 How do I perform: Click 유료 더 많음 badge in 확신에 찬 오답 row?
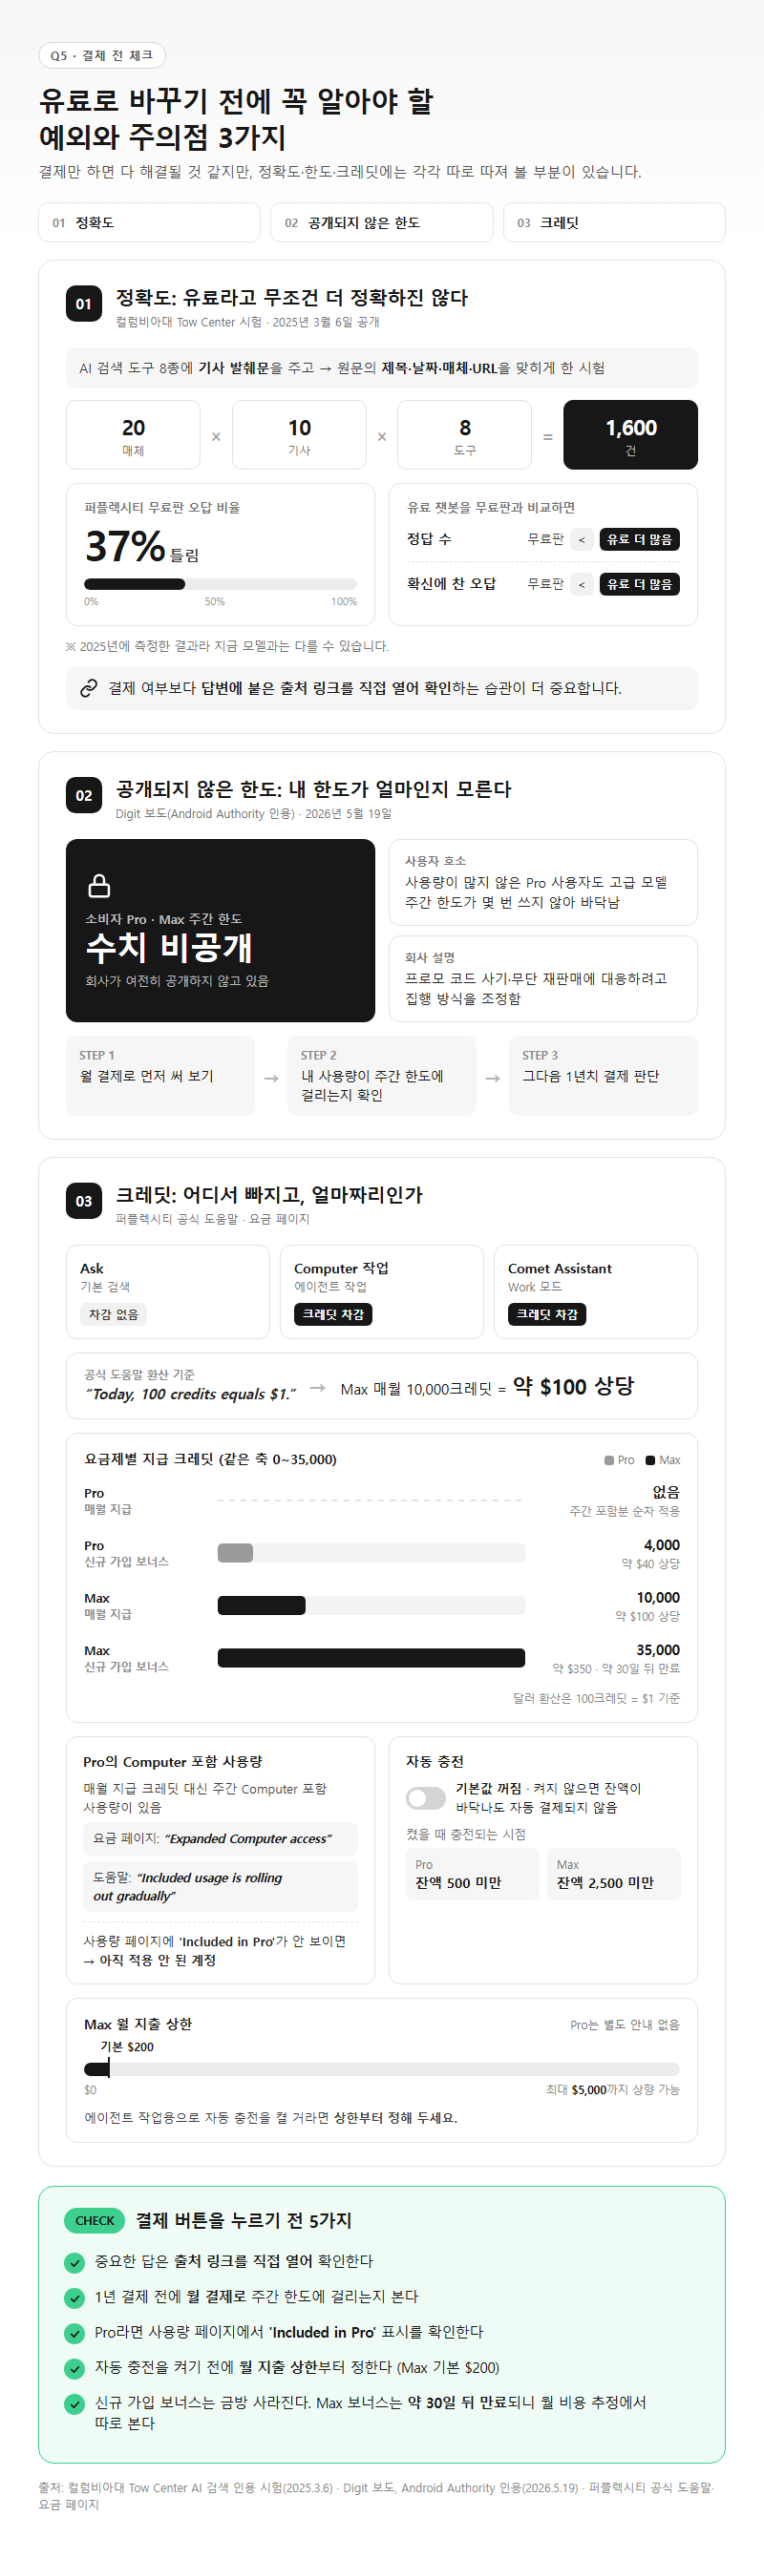click(x=640, y=583)
